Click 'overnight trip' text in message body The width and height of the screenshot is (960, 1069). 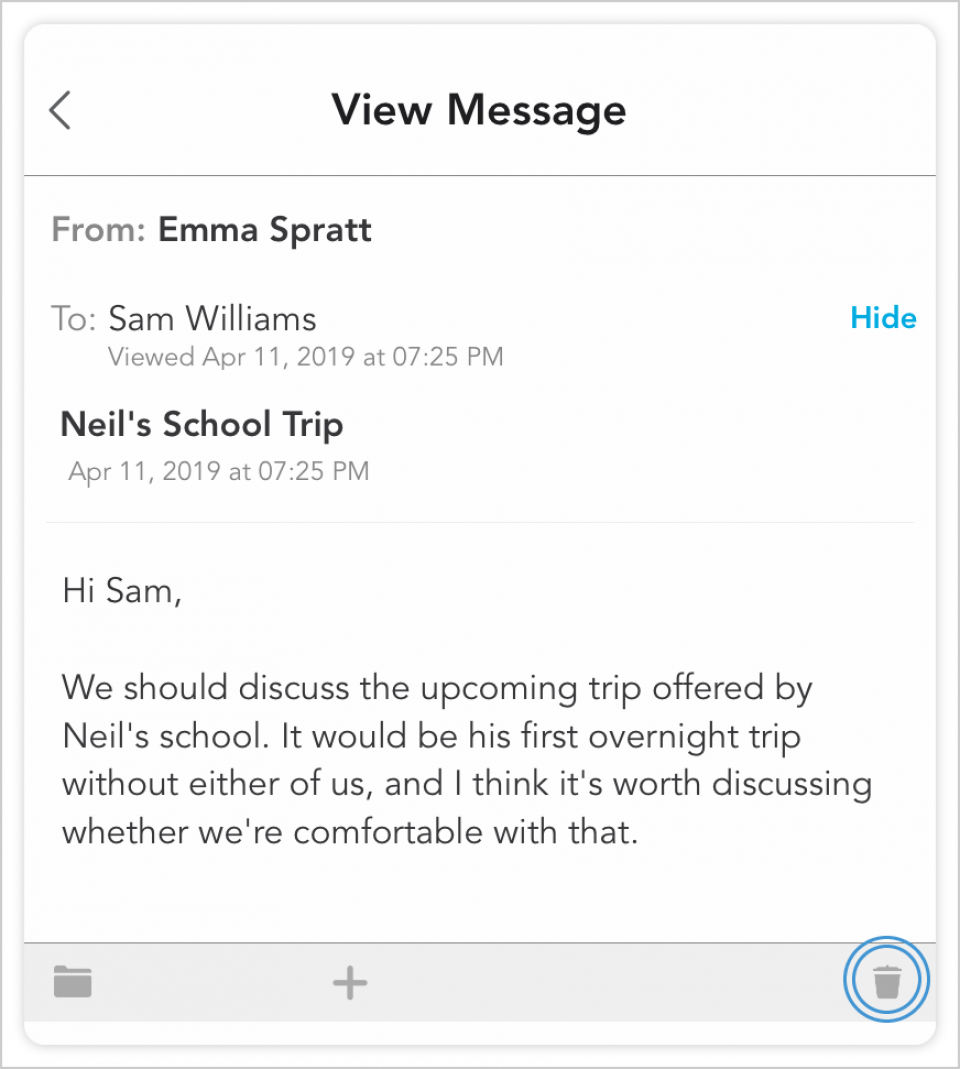[695, 737]
